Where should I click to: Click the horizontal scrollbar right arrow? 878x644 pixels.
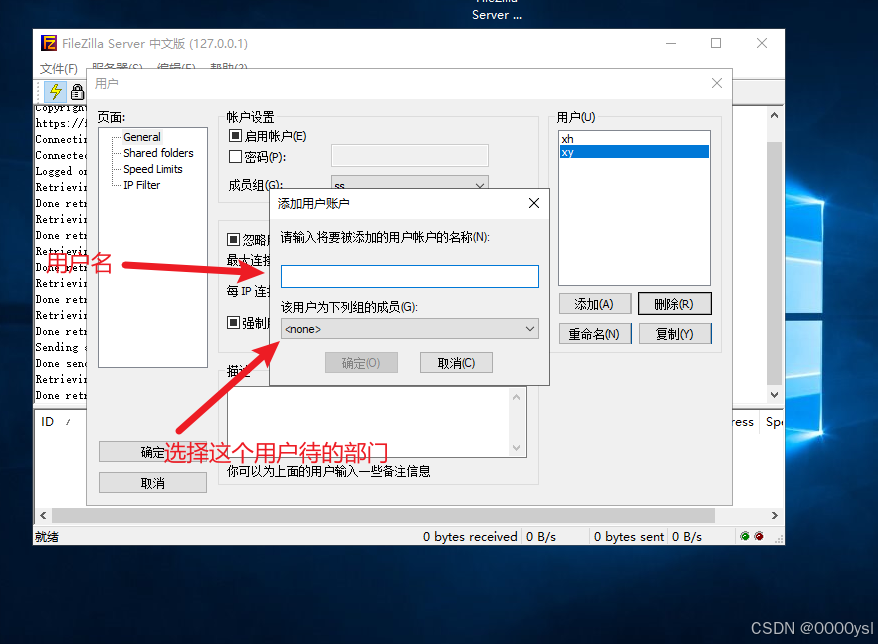[x=774, y=515]
